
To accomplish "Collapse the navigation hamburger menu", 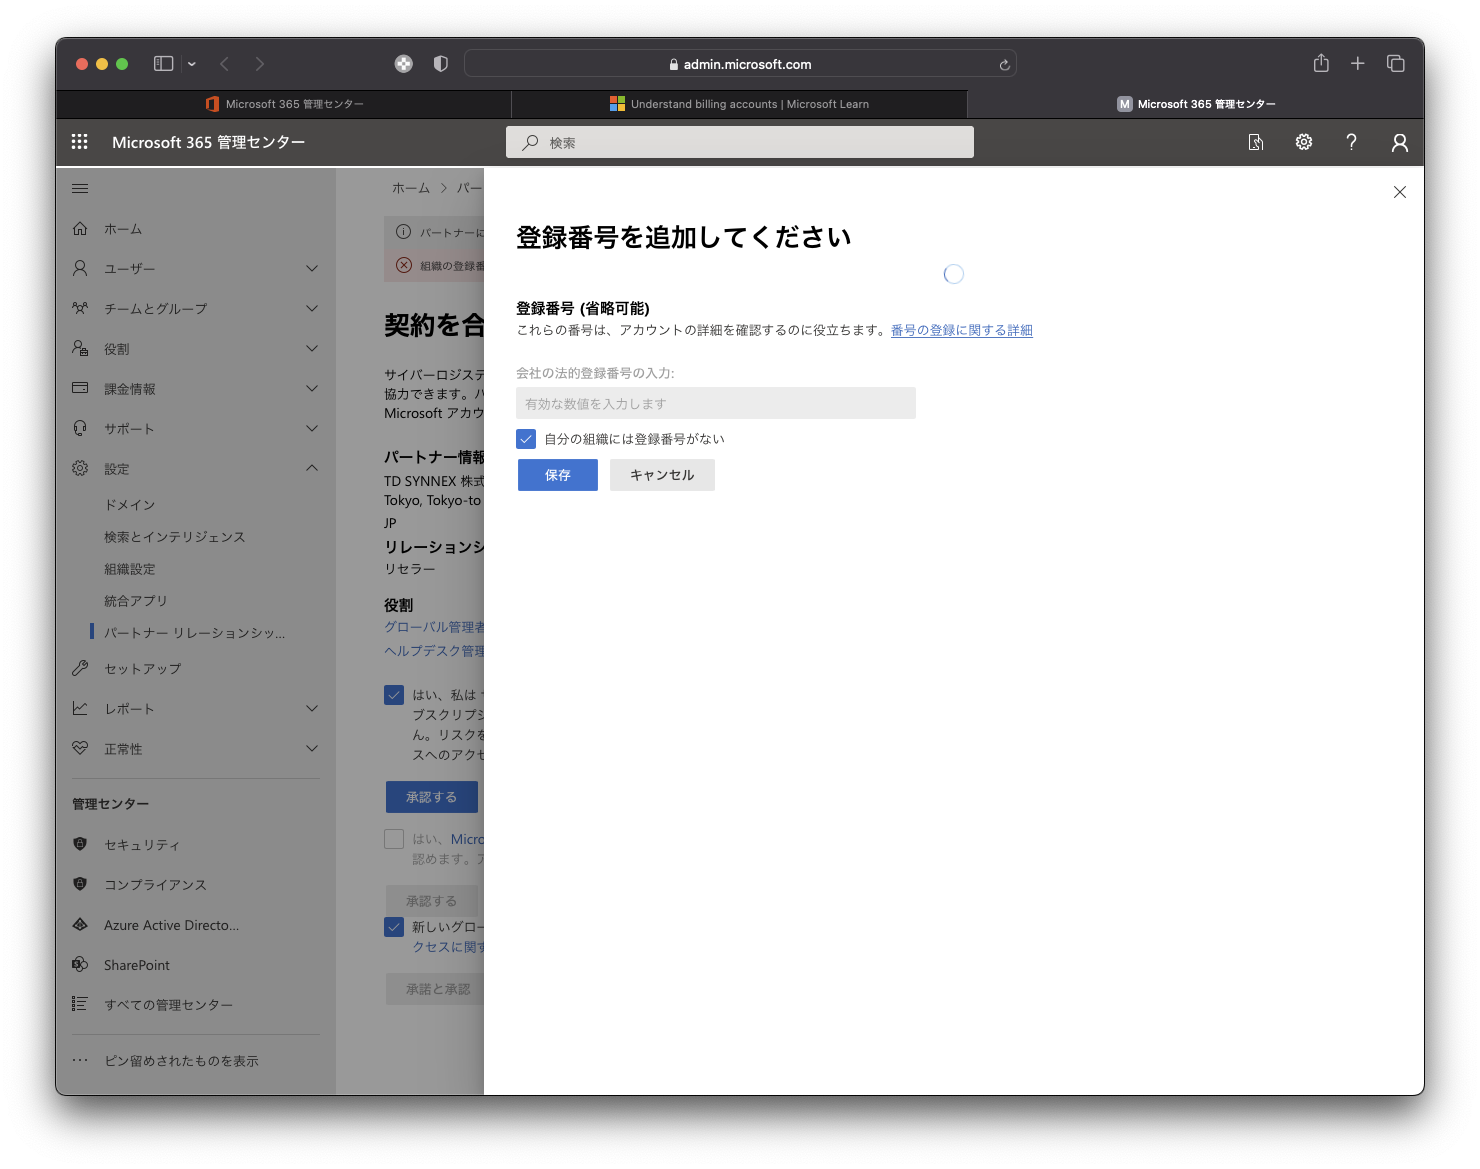I will click(x=80, y=188).
